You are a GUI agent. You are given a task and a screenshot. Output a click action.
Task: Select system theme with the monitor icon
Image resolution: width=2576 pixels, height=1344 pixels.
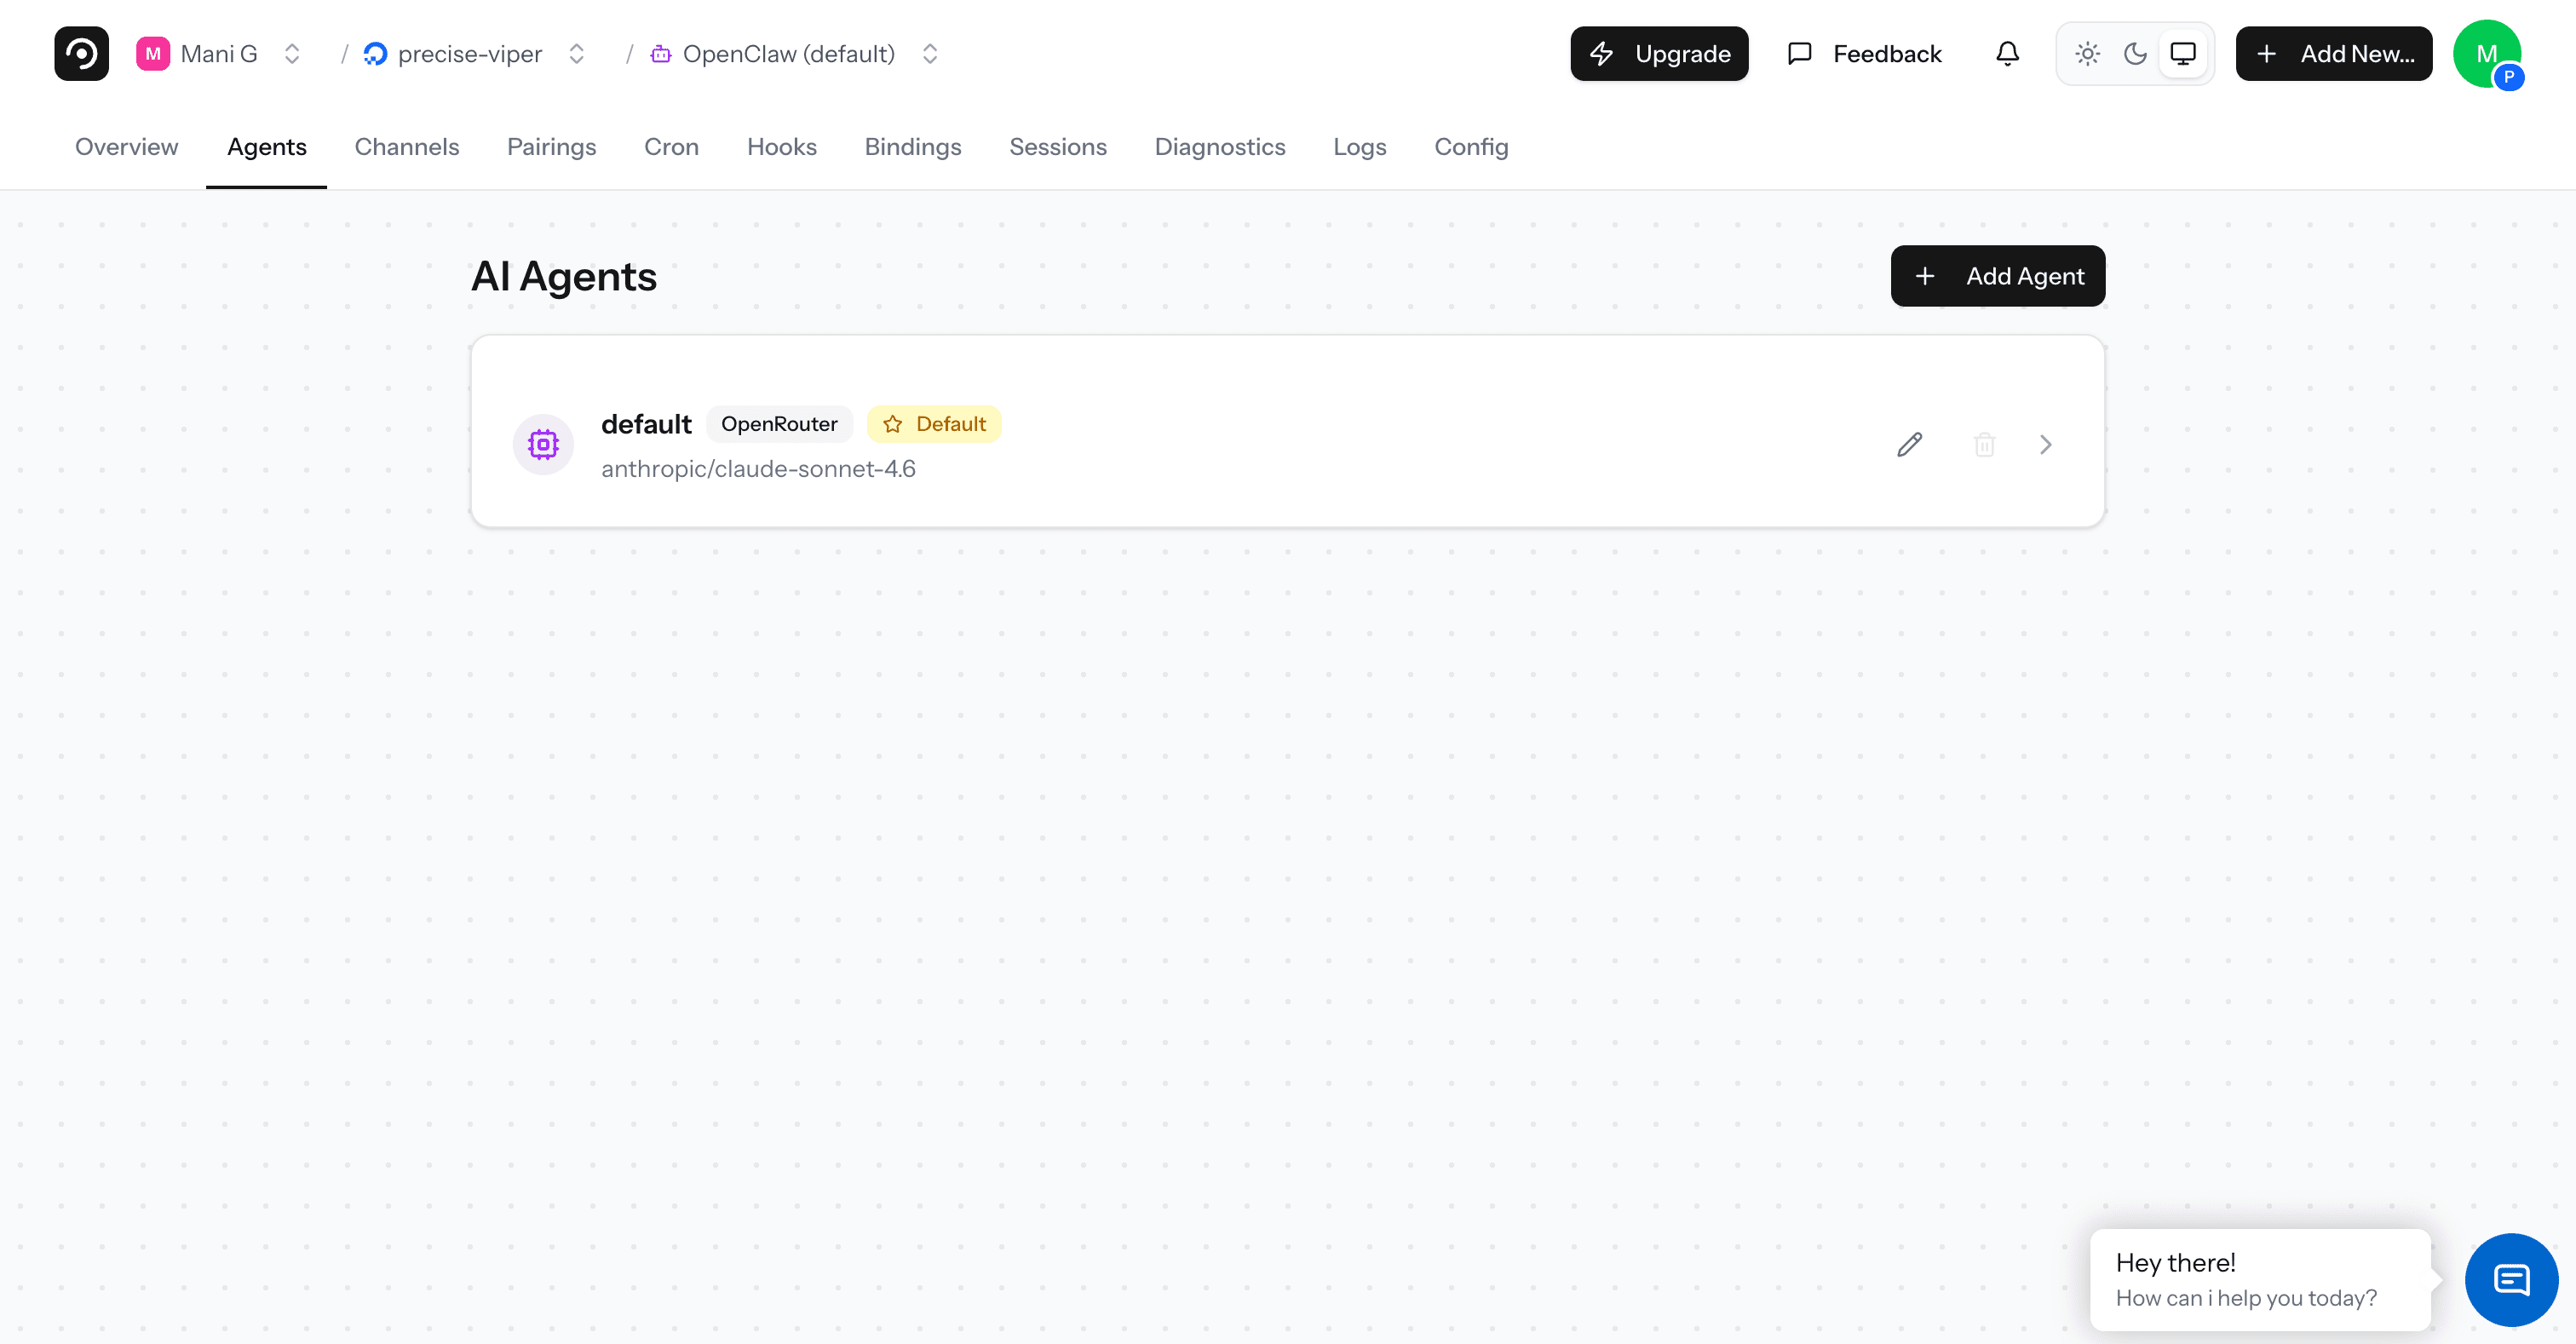point(2183,53)
